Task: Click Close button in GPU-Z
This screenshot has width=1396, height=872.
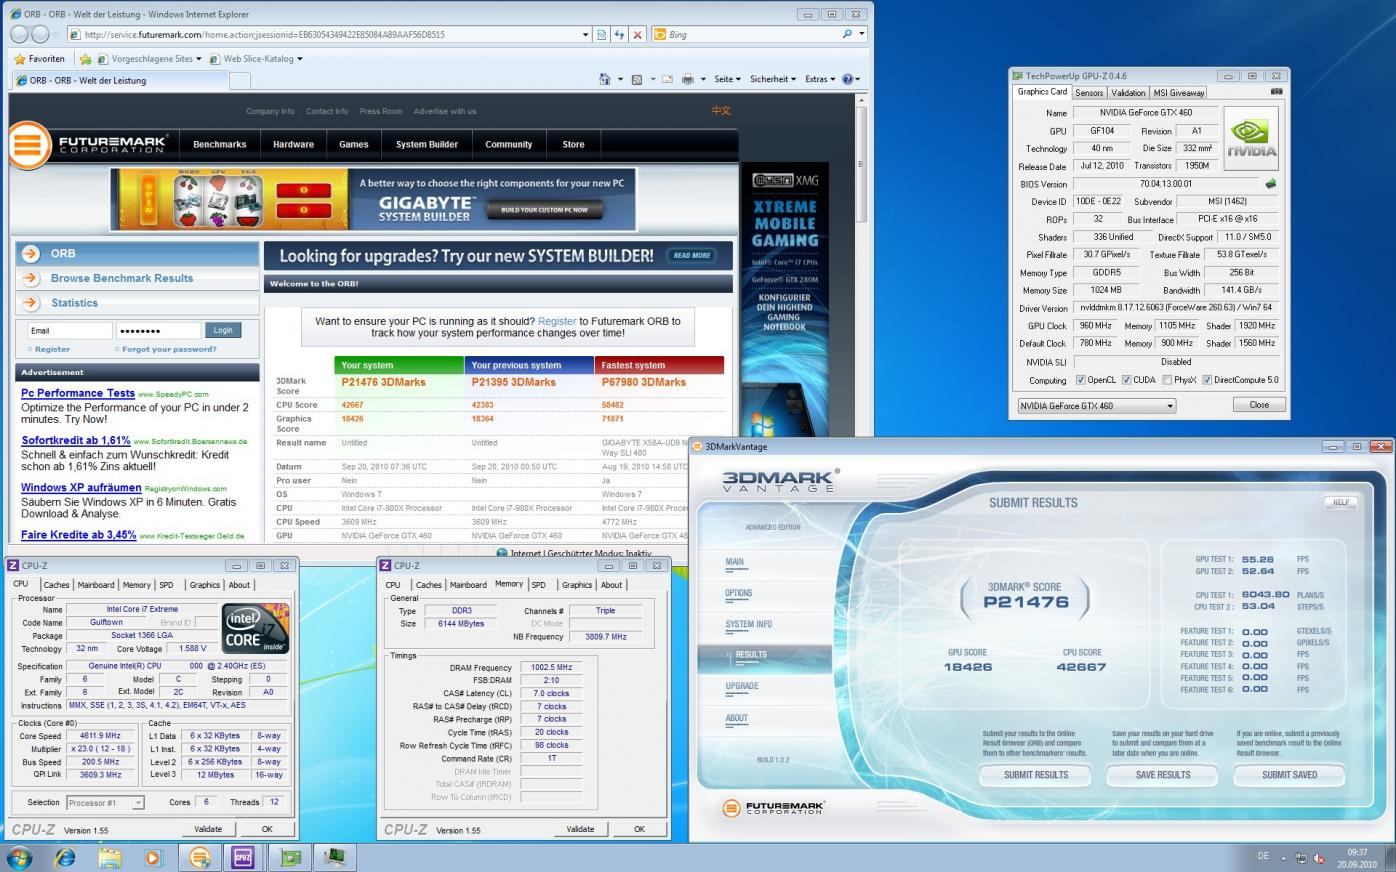Action: 1259,405
